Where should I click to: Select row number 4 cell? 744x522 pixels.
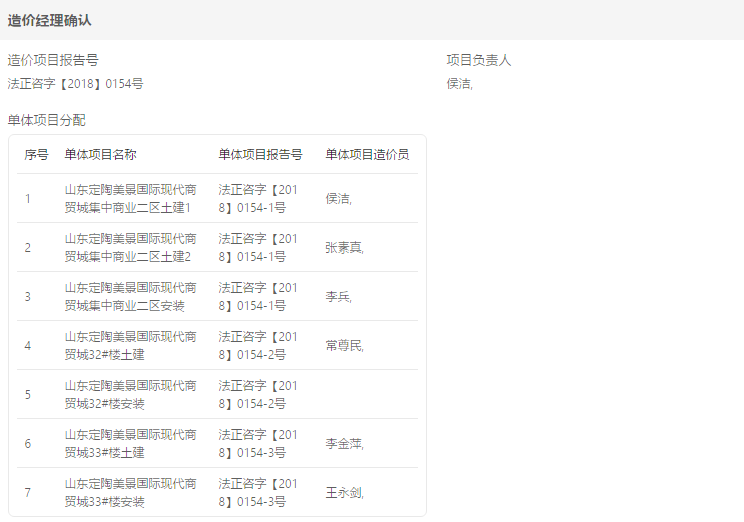[x=28, y=345]
